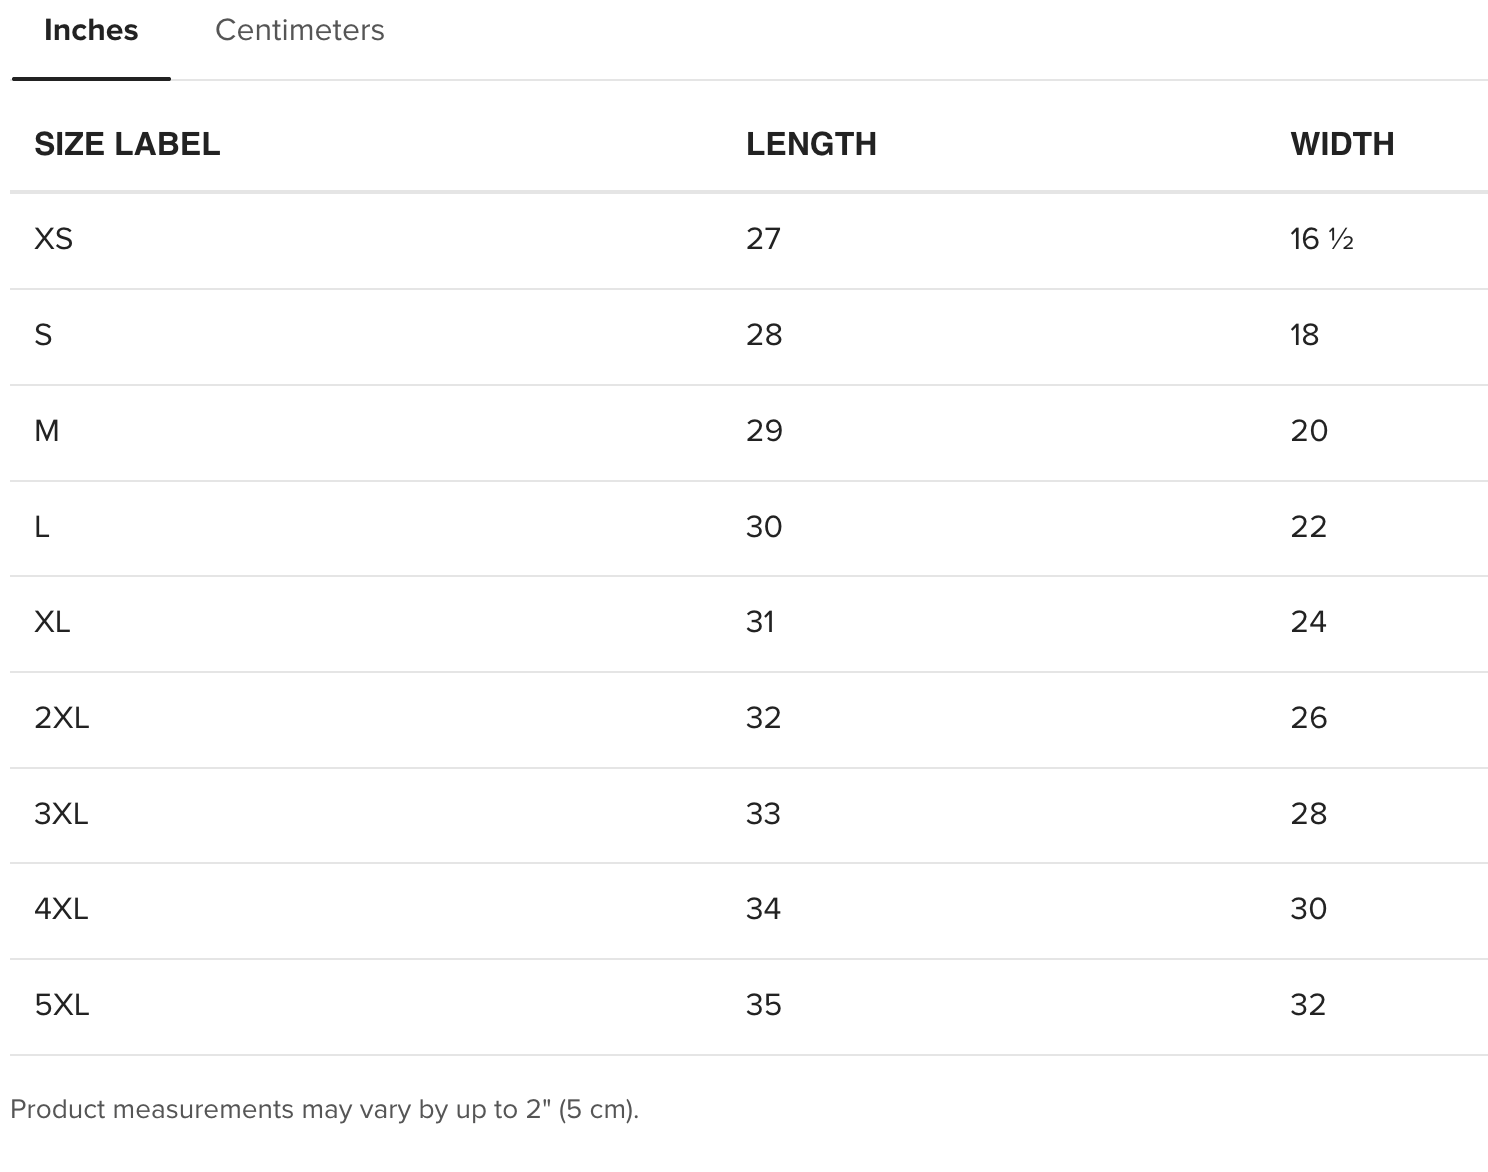The image size is (1488, 1172).
Task: Click the M size label
Action: tap(47, 431)
